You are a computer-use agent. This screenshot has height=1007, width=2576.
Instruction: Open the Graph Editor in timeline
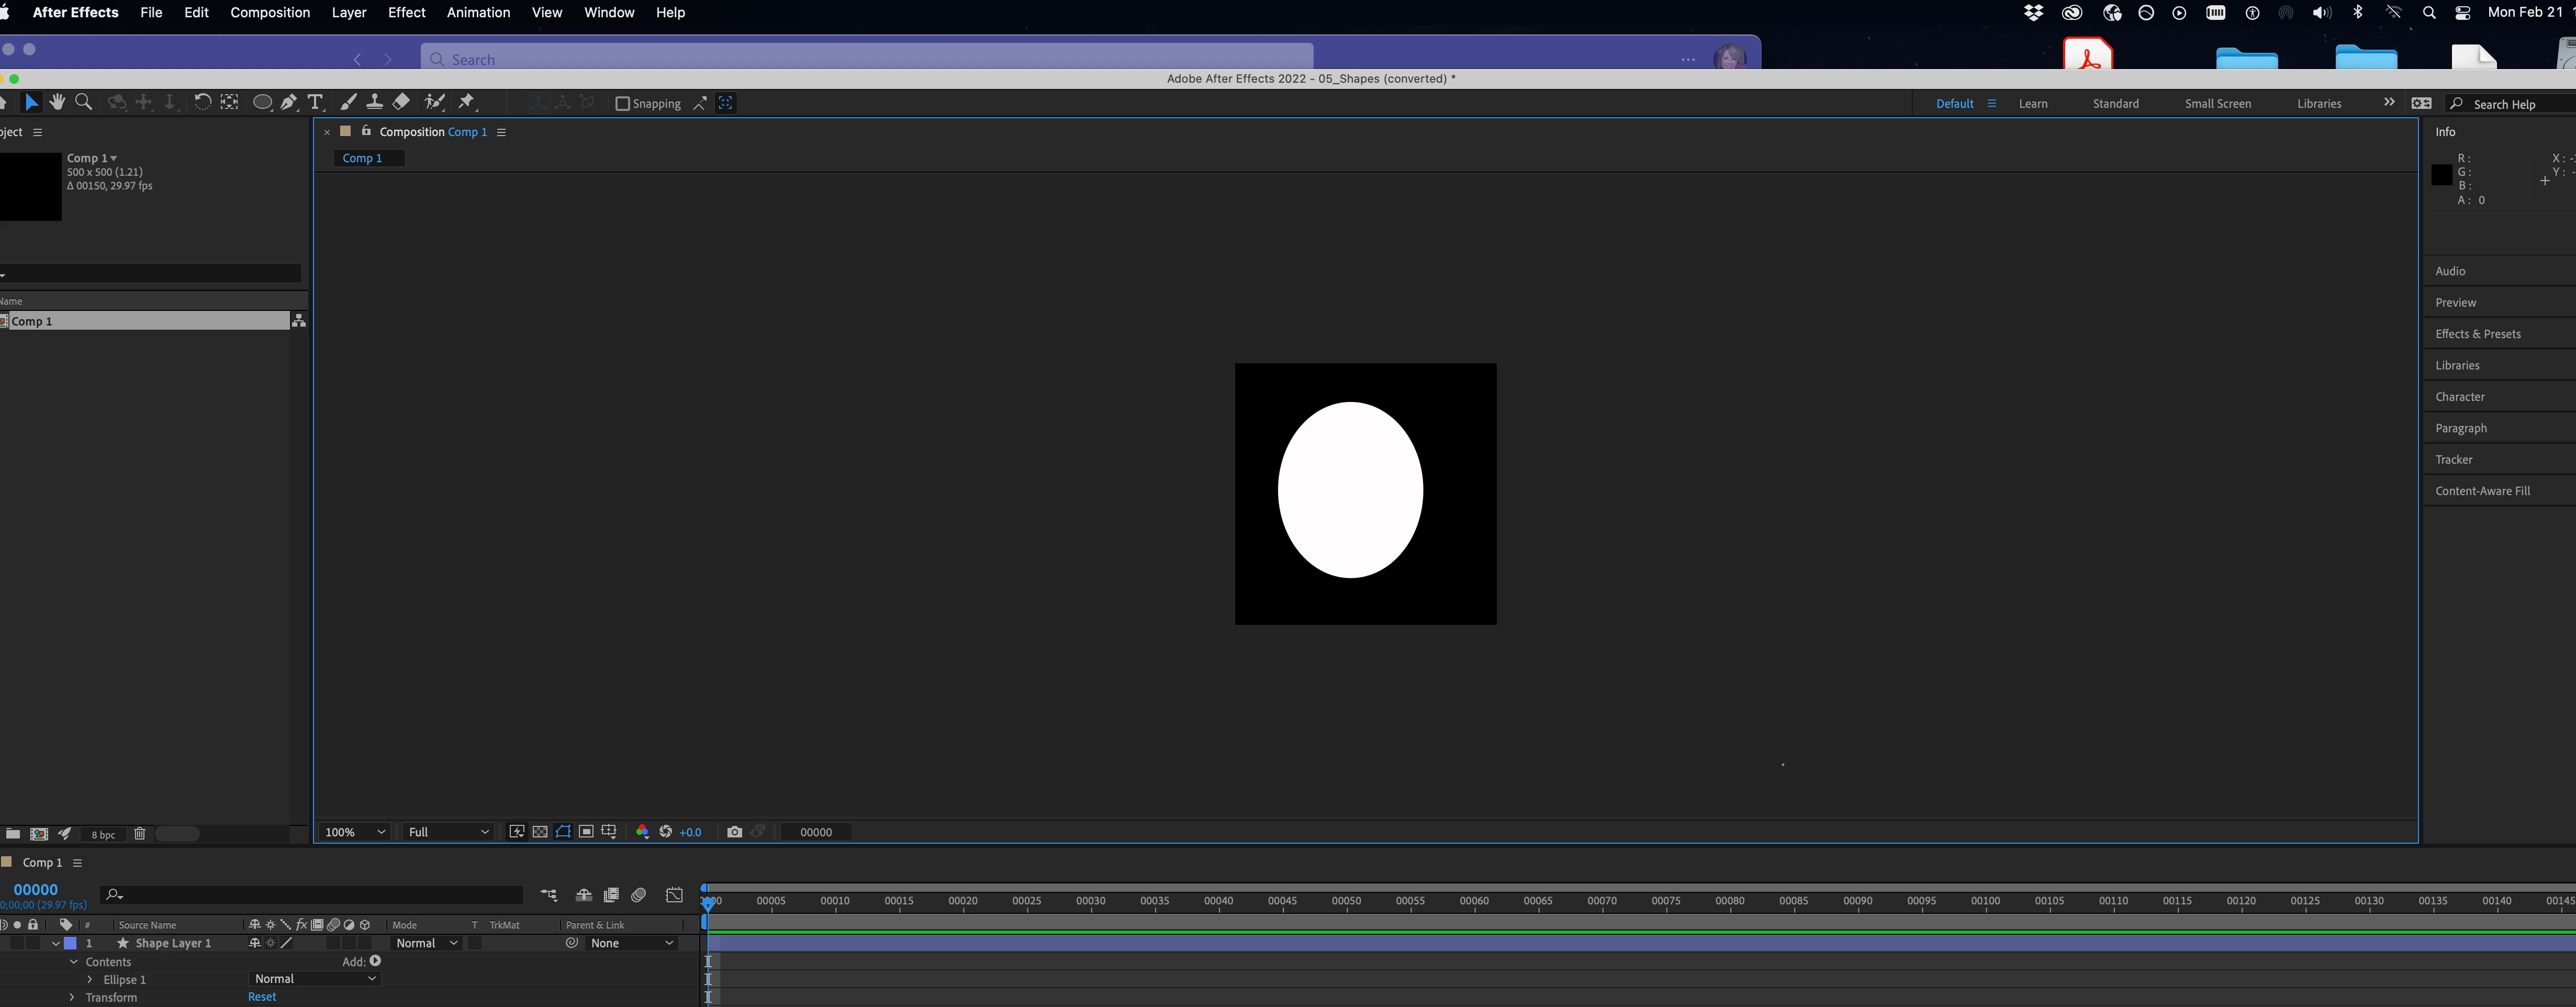tap(675, 895)
